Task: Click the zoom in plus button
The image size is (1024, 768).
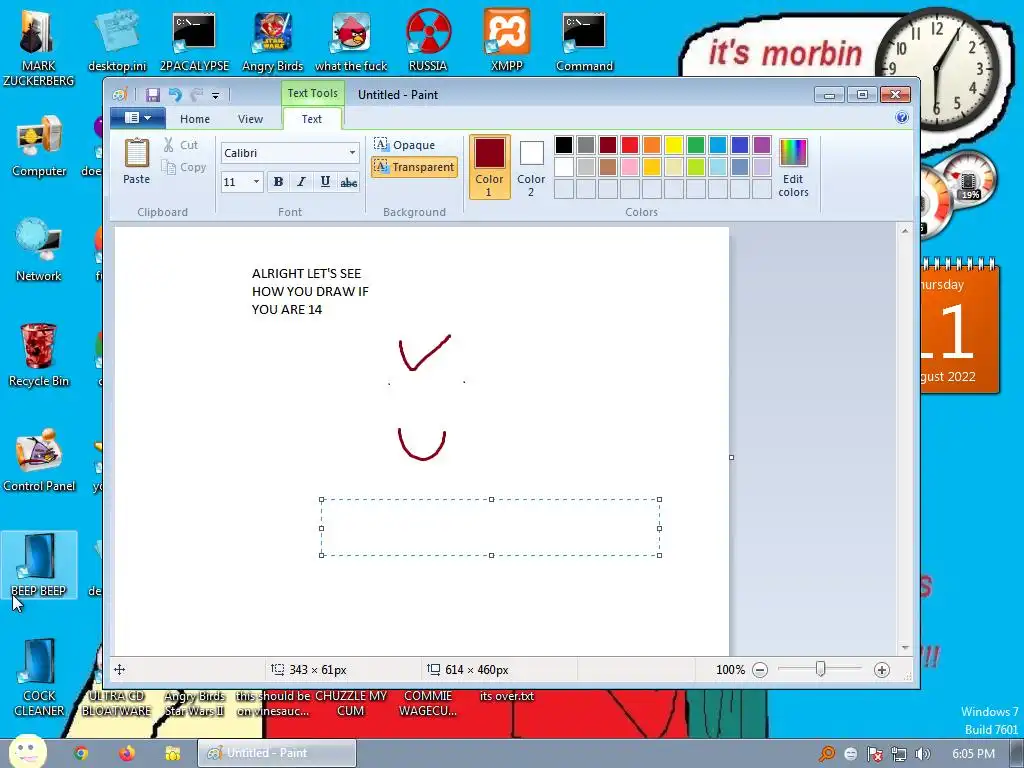Action: point(882,670)
